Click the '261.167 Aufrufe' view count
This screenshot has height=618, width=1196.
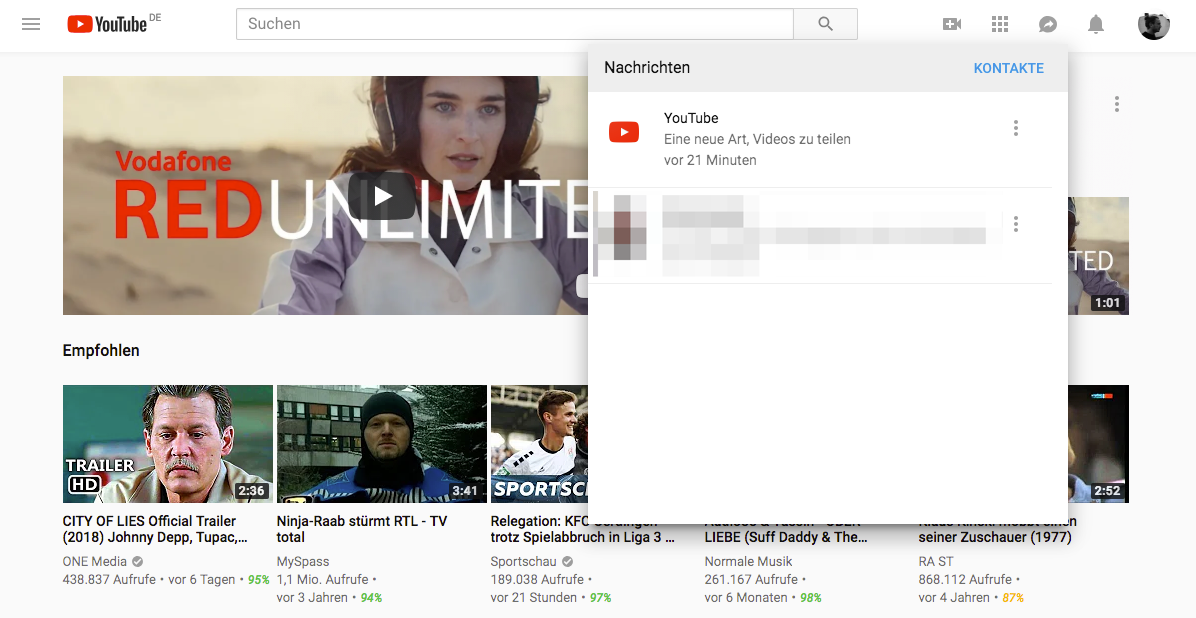click(x=751, y=580)
